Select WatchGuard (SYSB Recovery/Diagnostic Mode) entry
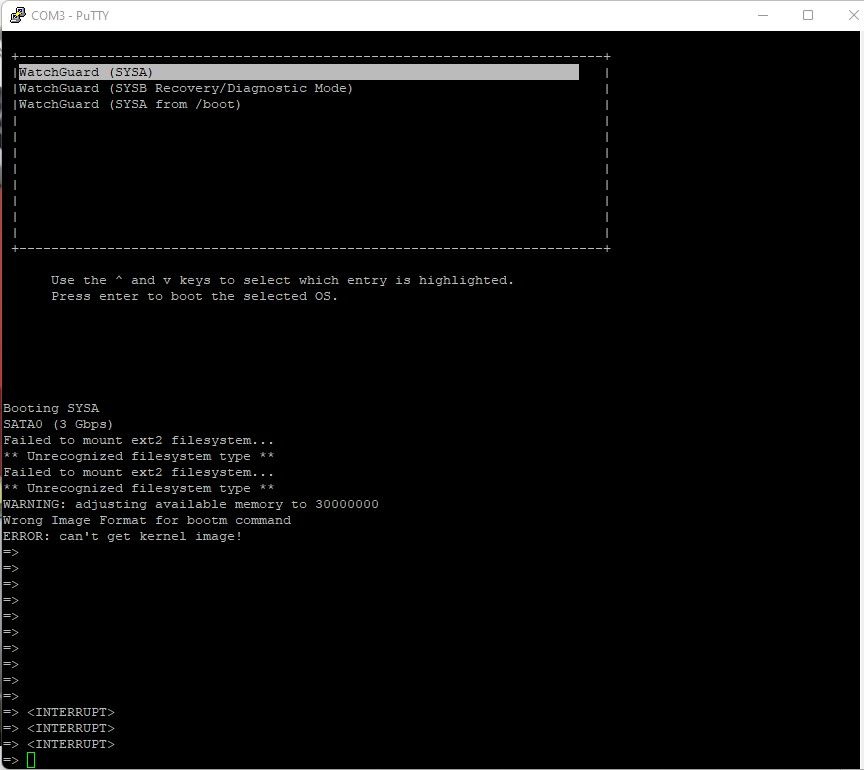 click(186, 88)
